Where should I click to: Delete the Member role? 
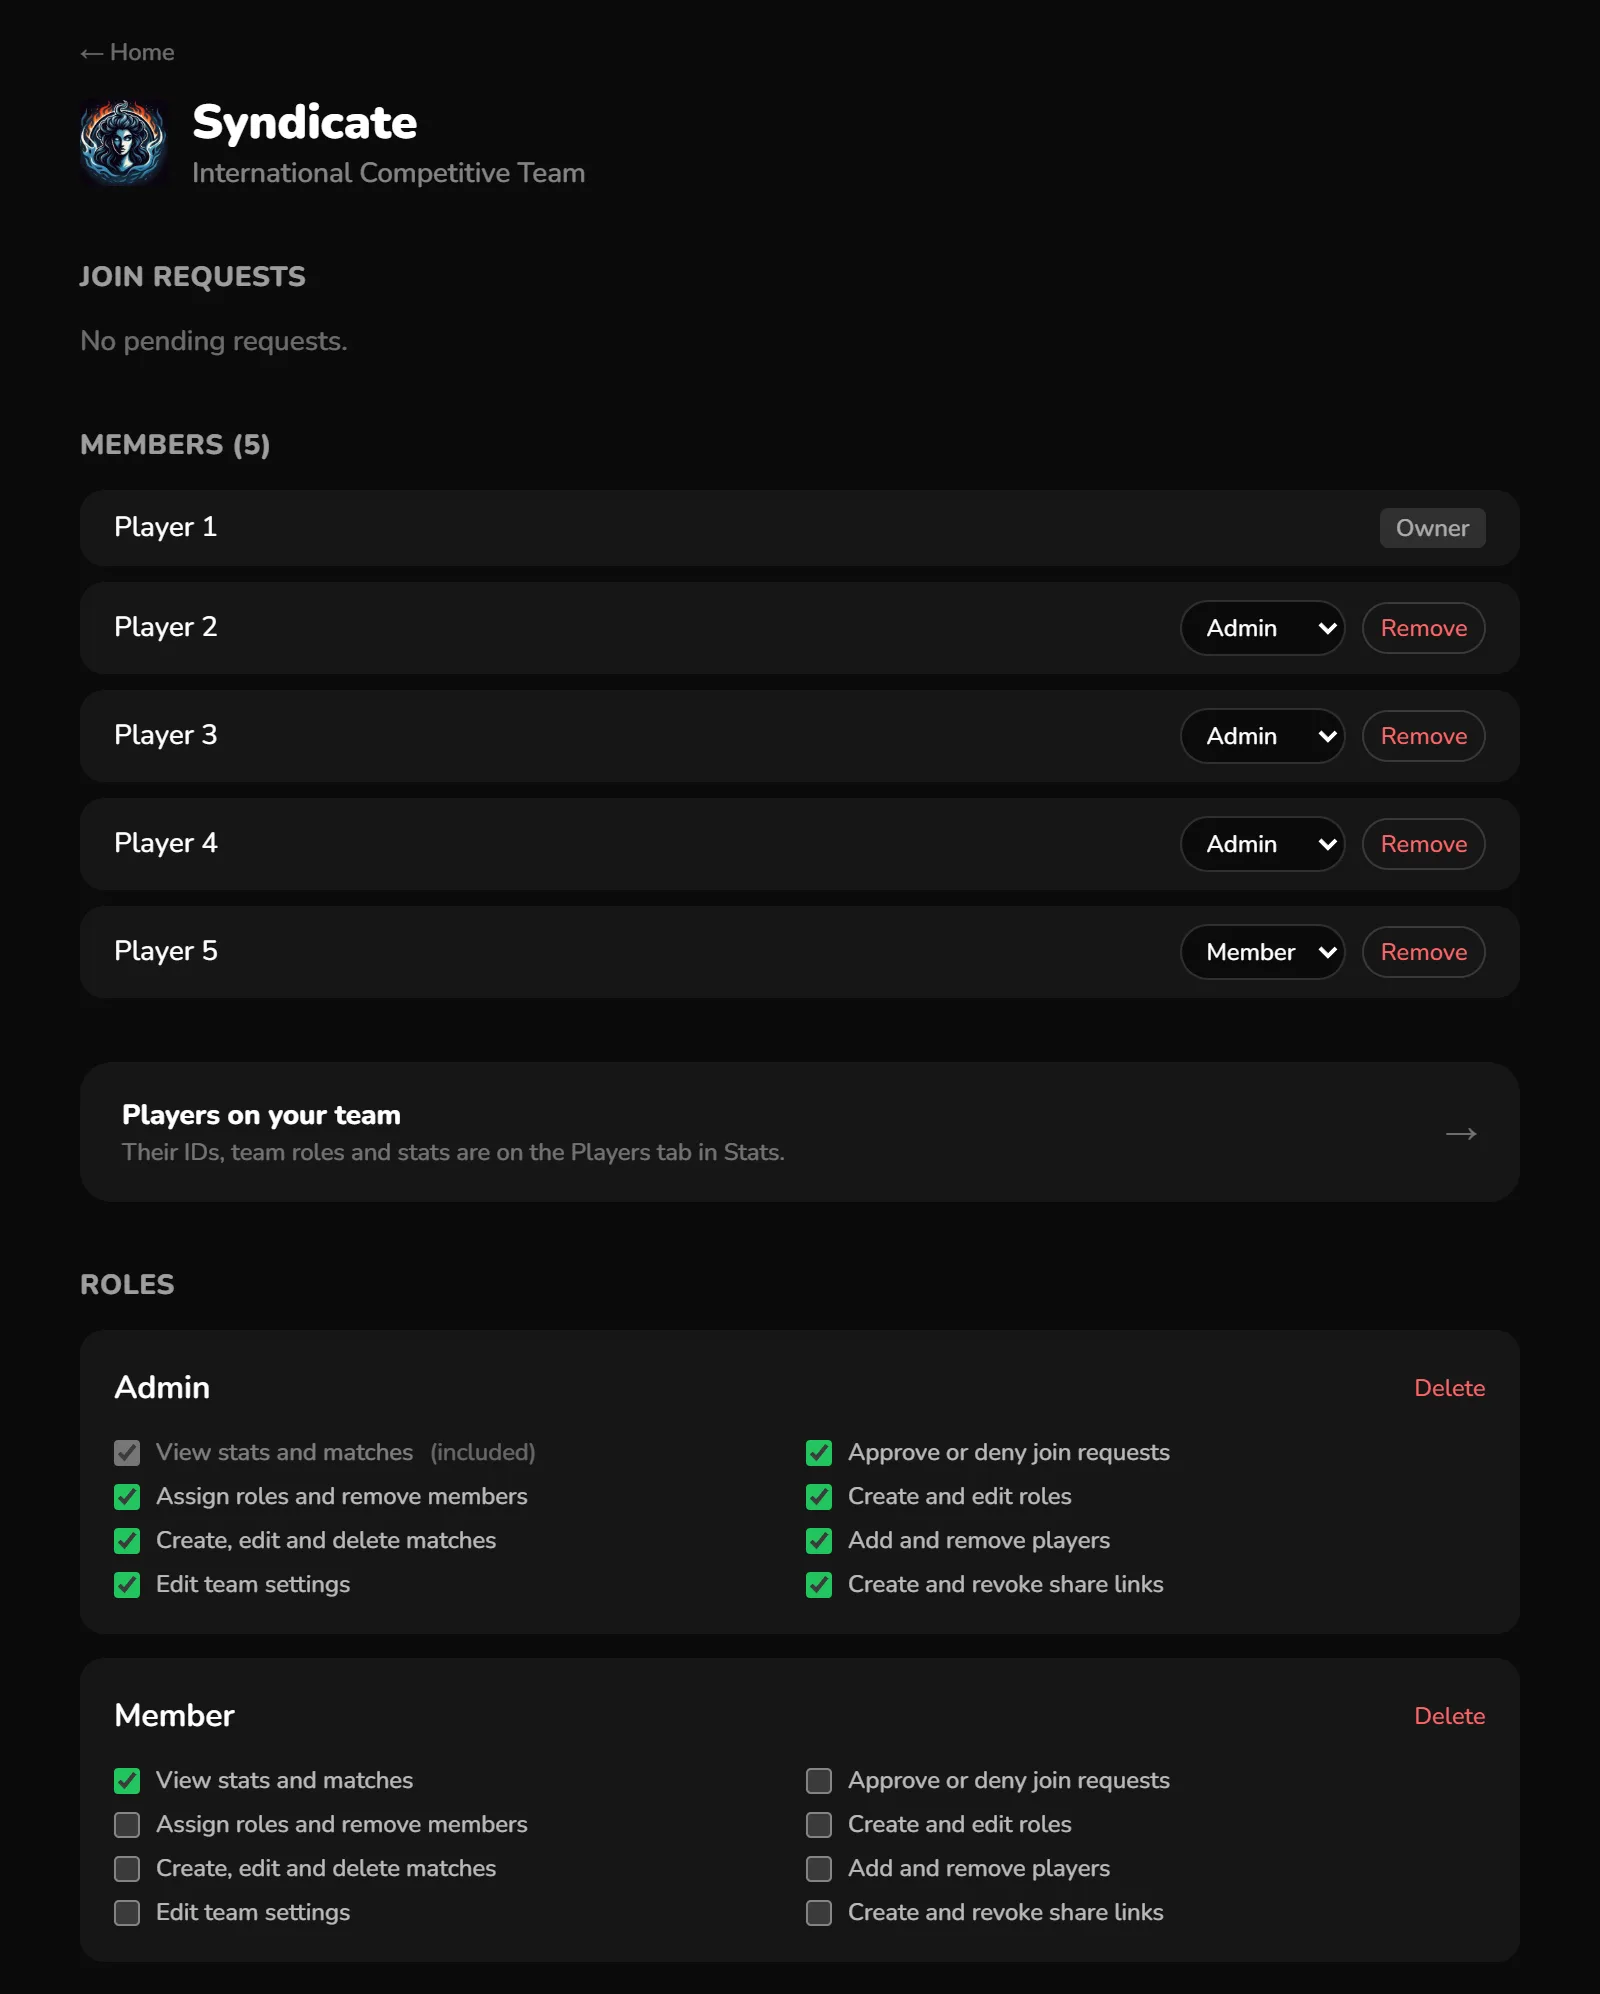(x=1449, y=1716)
